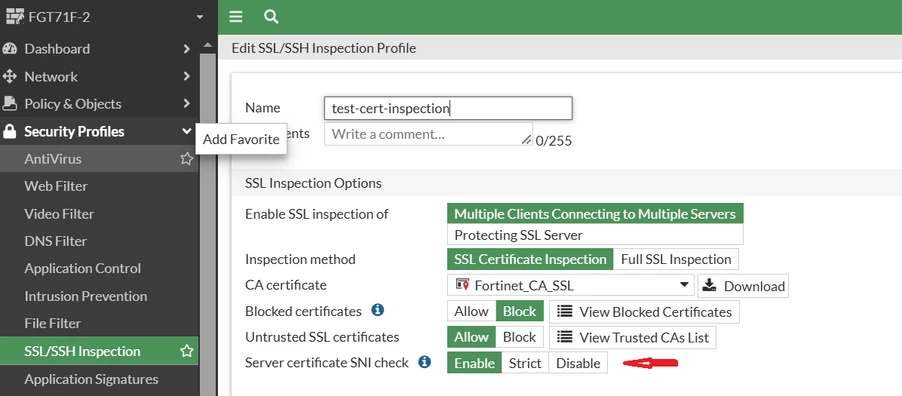Open Intrusion Prevention in the sidebar
This screenshot has height=396, width=902.
[x=99, y=296]
